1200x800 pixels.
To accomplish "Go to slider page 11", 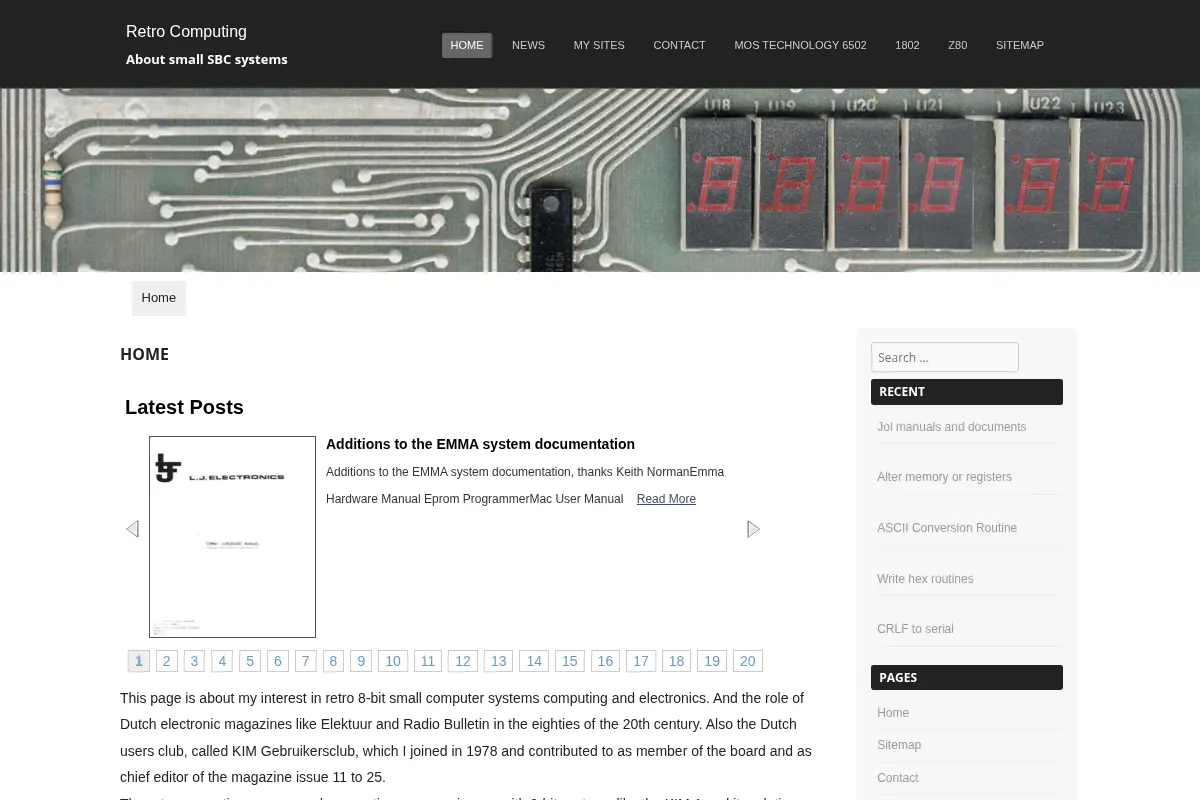I will [x=428, y=661].
